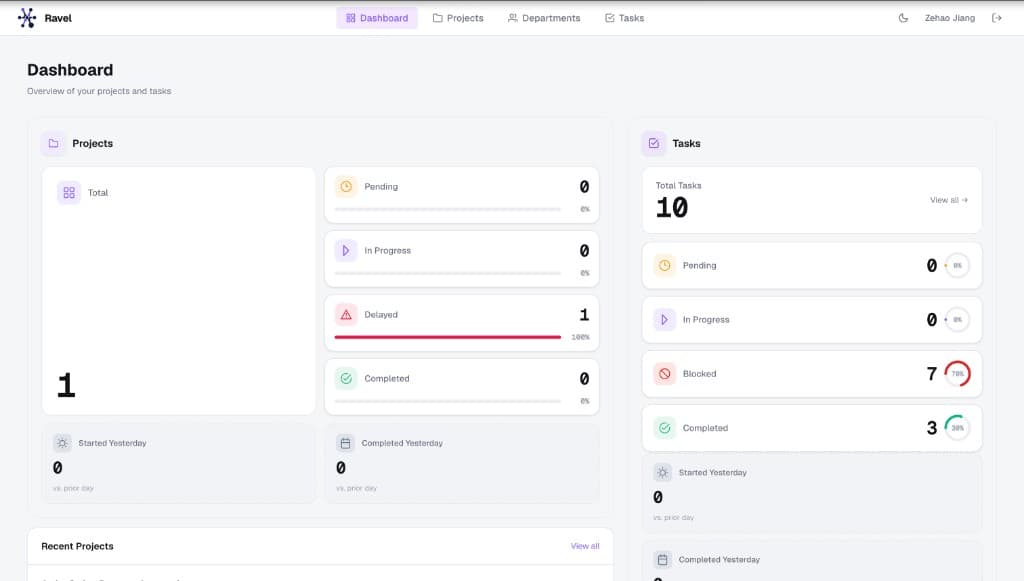1024x581 pixels.
Task: Click the tasks In Progress 0% ring
Action: [957, 320]
